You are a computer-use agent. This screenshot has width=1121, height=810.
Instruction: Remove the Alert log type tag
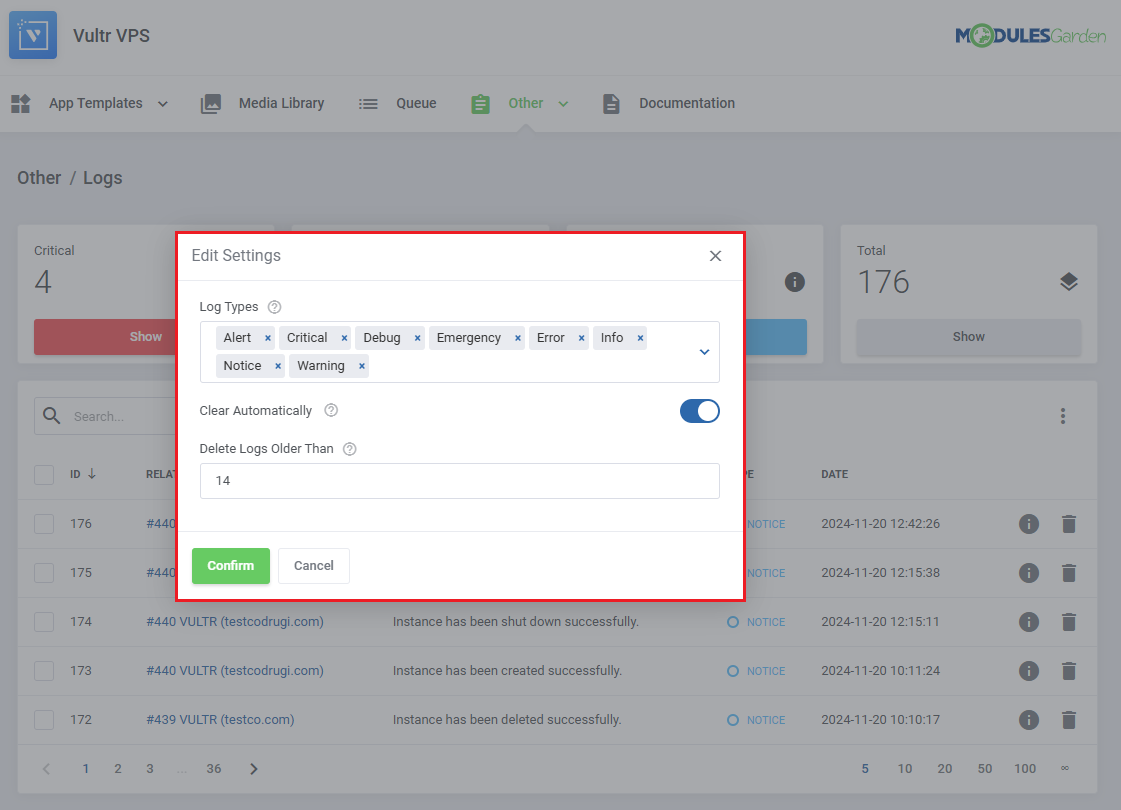(268, 338)
